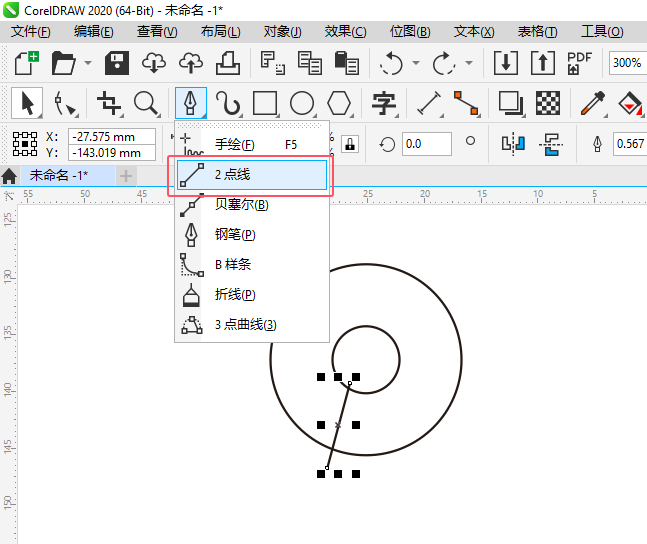Expand the Open recent dropdown arrow

[88, 63]
